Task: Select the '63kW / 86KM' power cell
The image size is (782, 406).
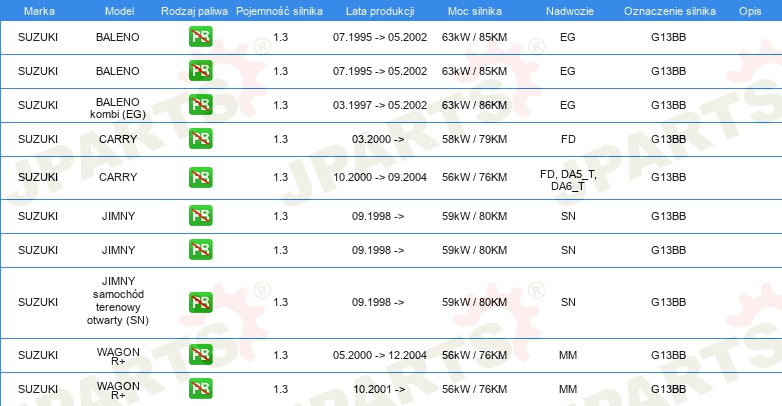Action: (474, 105)
